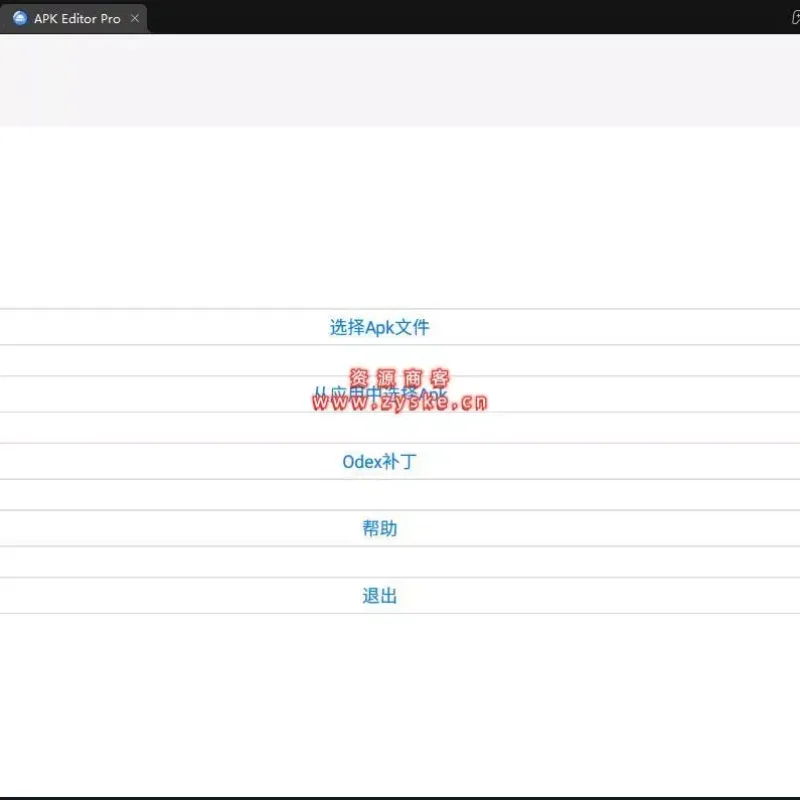Close the APK Editor Pro tab
Image resolution: width=800 pixels, height=800 pixels.
pyautogui.click(x=135, y=18)
